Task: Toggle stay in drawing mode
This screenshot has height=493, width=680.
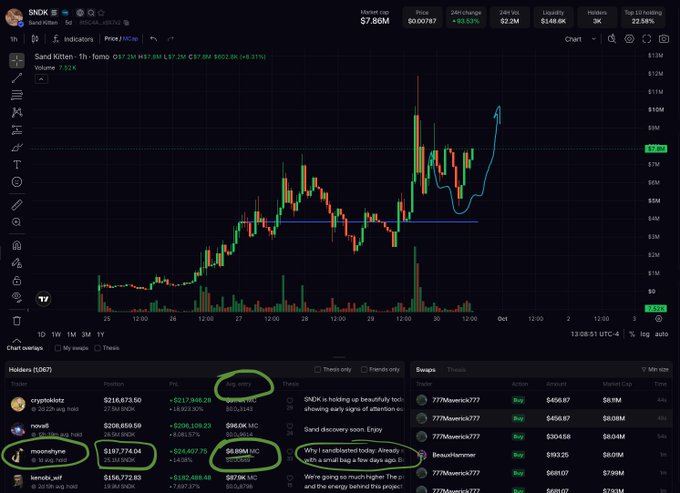Action: click(17, 263)
